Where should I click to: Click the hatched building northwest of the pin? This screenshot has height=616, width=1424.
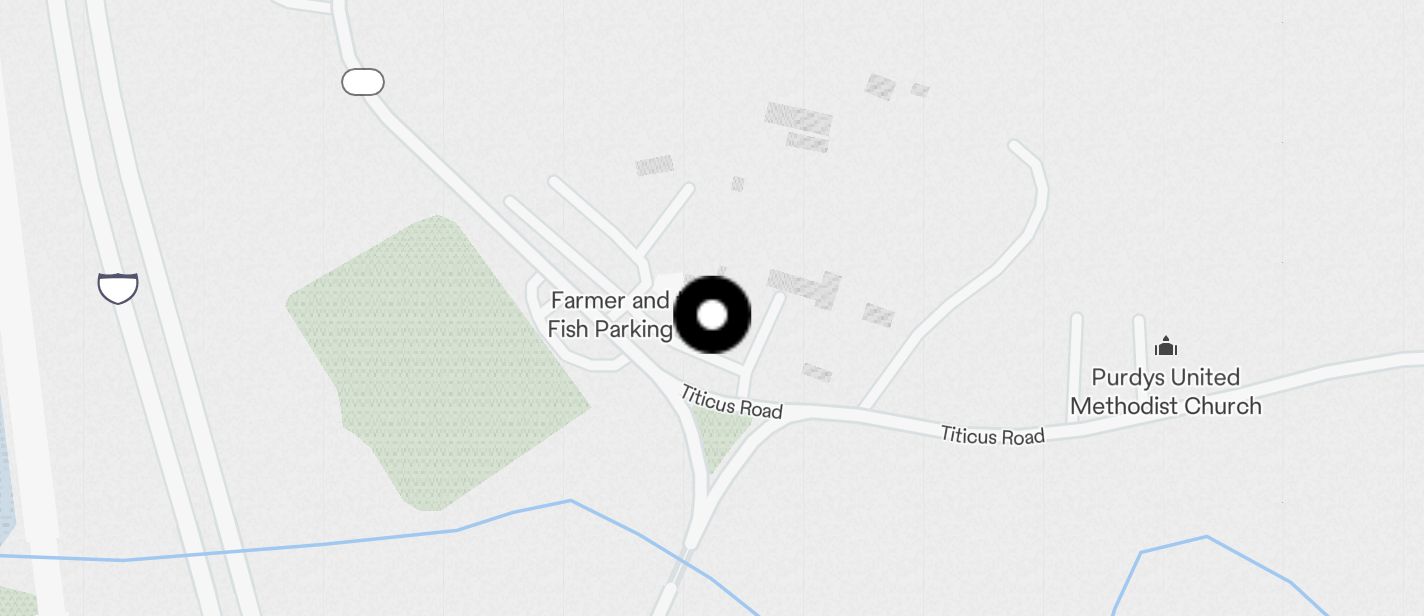654,165
